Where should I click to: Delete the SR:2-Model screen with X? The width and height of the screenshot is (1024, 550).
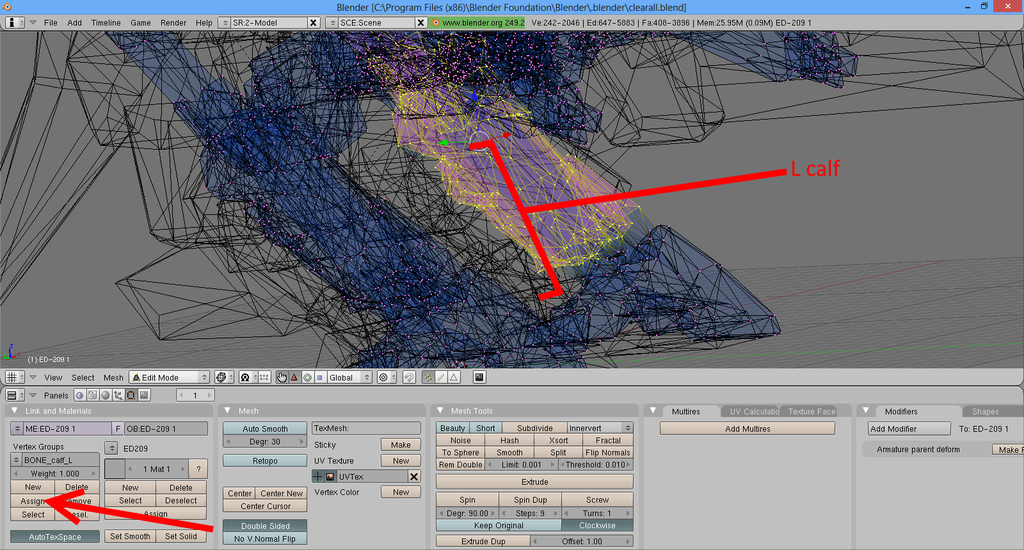click(x=313, y=22)
